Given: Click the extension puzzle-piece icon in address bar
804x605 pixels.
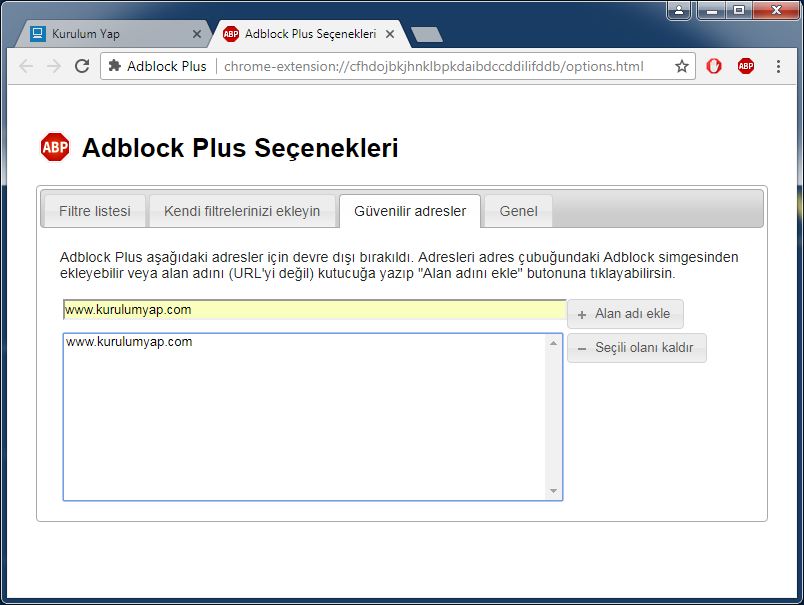Looking at the screenshot, I should click(x=115, y=66).
